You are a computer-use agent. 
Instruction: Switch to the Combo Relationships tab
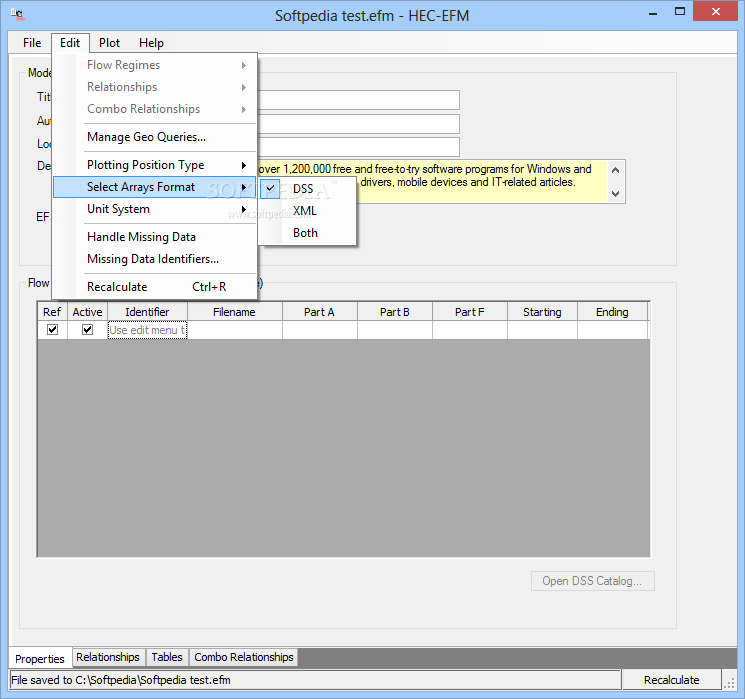244,657
